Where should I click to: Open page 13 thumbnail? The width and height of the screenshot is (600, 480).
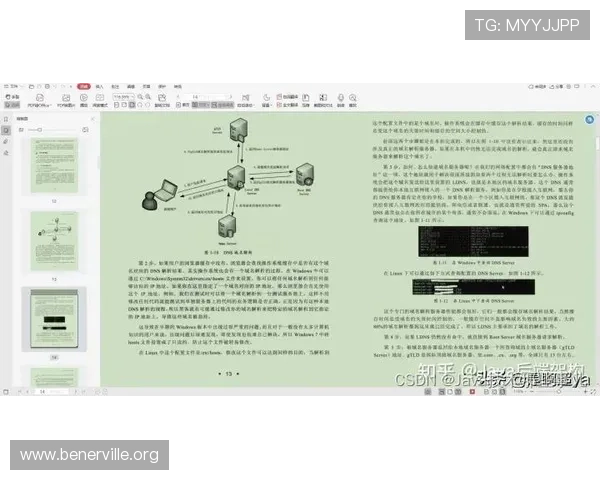click(x=54, y=241)
